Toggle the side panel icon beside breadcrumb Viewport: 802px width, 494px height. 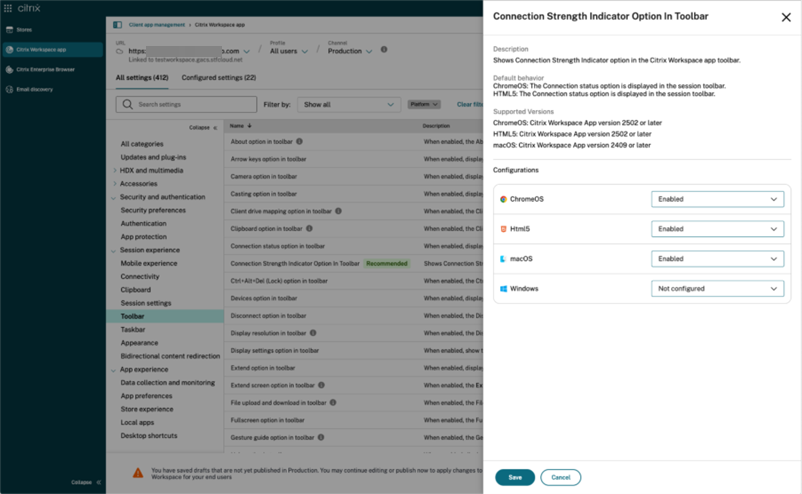pos(117,25)
